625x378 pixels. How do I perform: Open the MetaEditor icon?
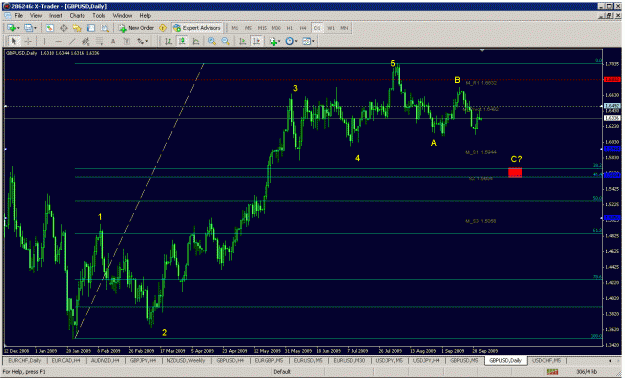tap(163, 28)
